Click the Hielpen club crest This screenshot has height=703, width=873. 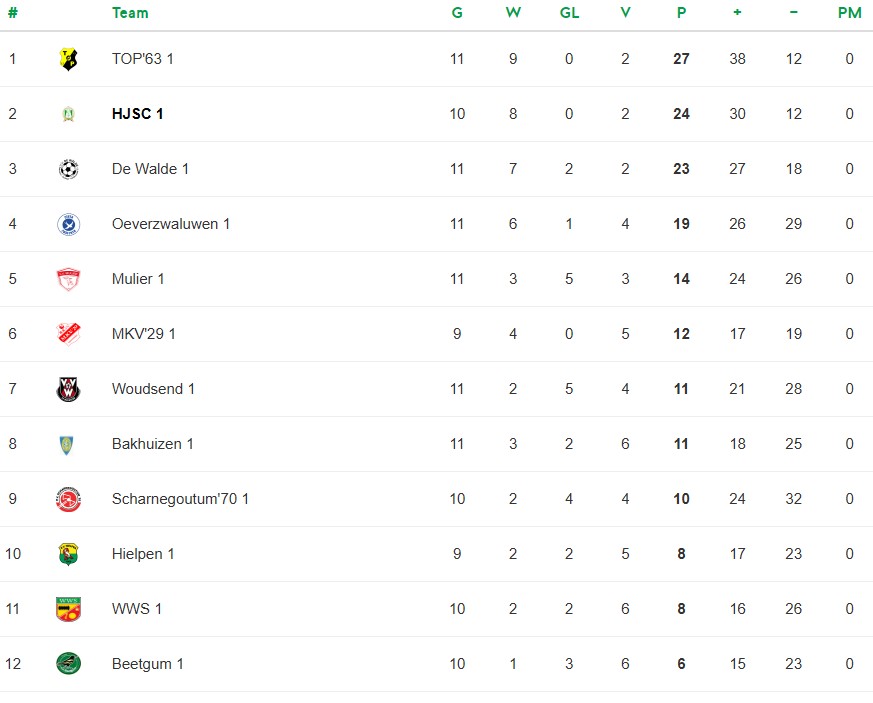[68, 554]
